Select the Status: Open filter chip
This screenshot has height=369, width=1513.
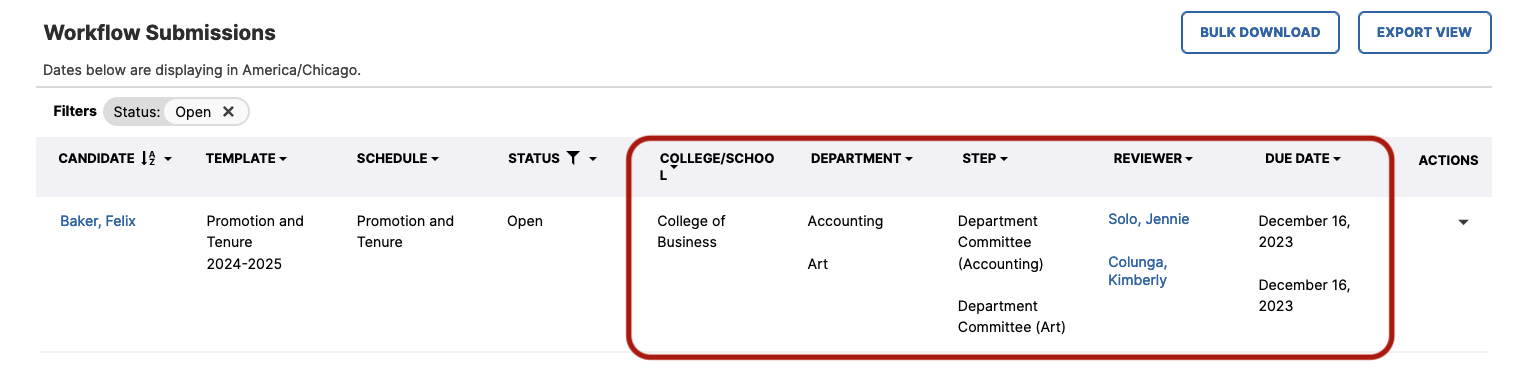click(x=176, y=112)
